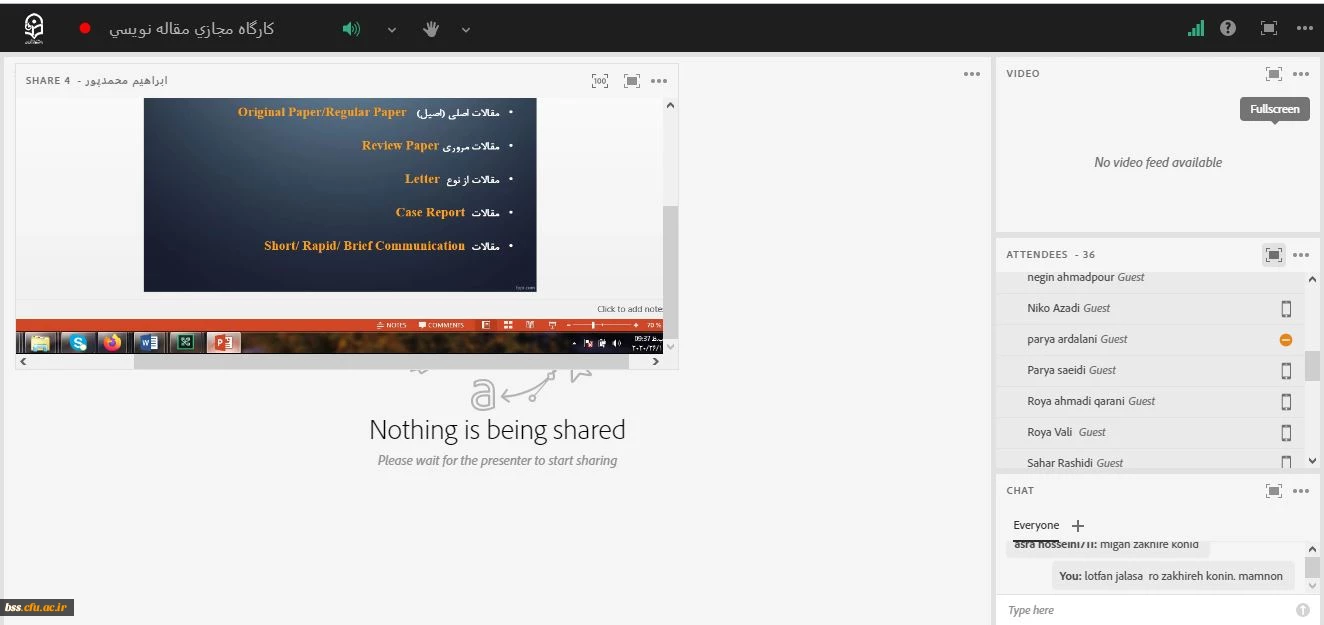This screenshot has height=625, width=1324.
Task: Expand the raise hand status dropdown
Action: click(466, 29)
